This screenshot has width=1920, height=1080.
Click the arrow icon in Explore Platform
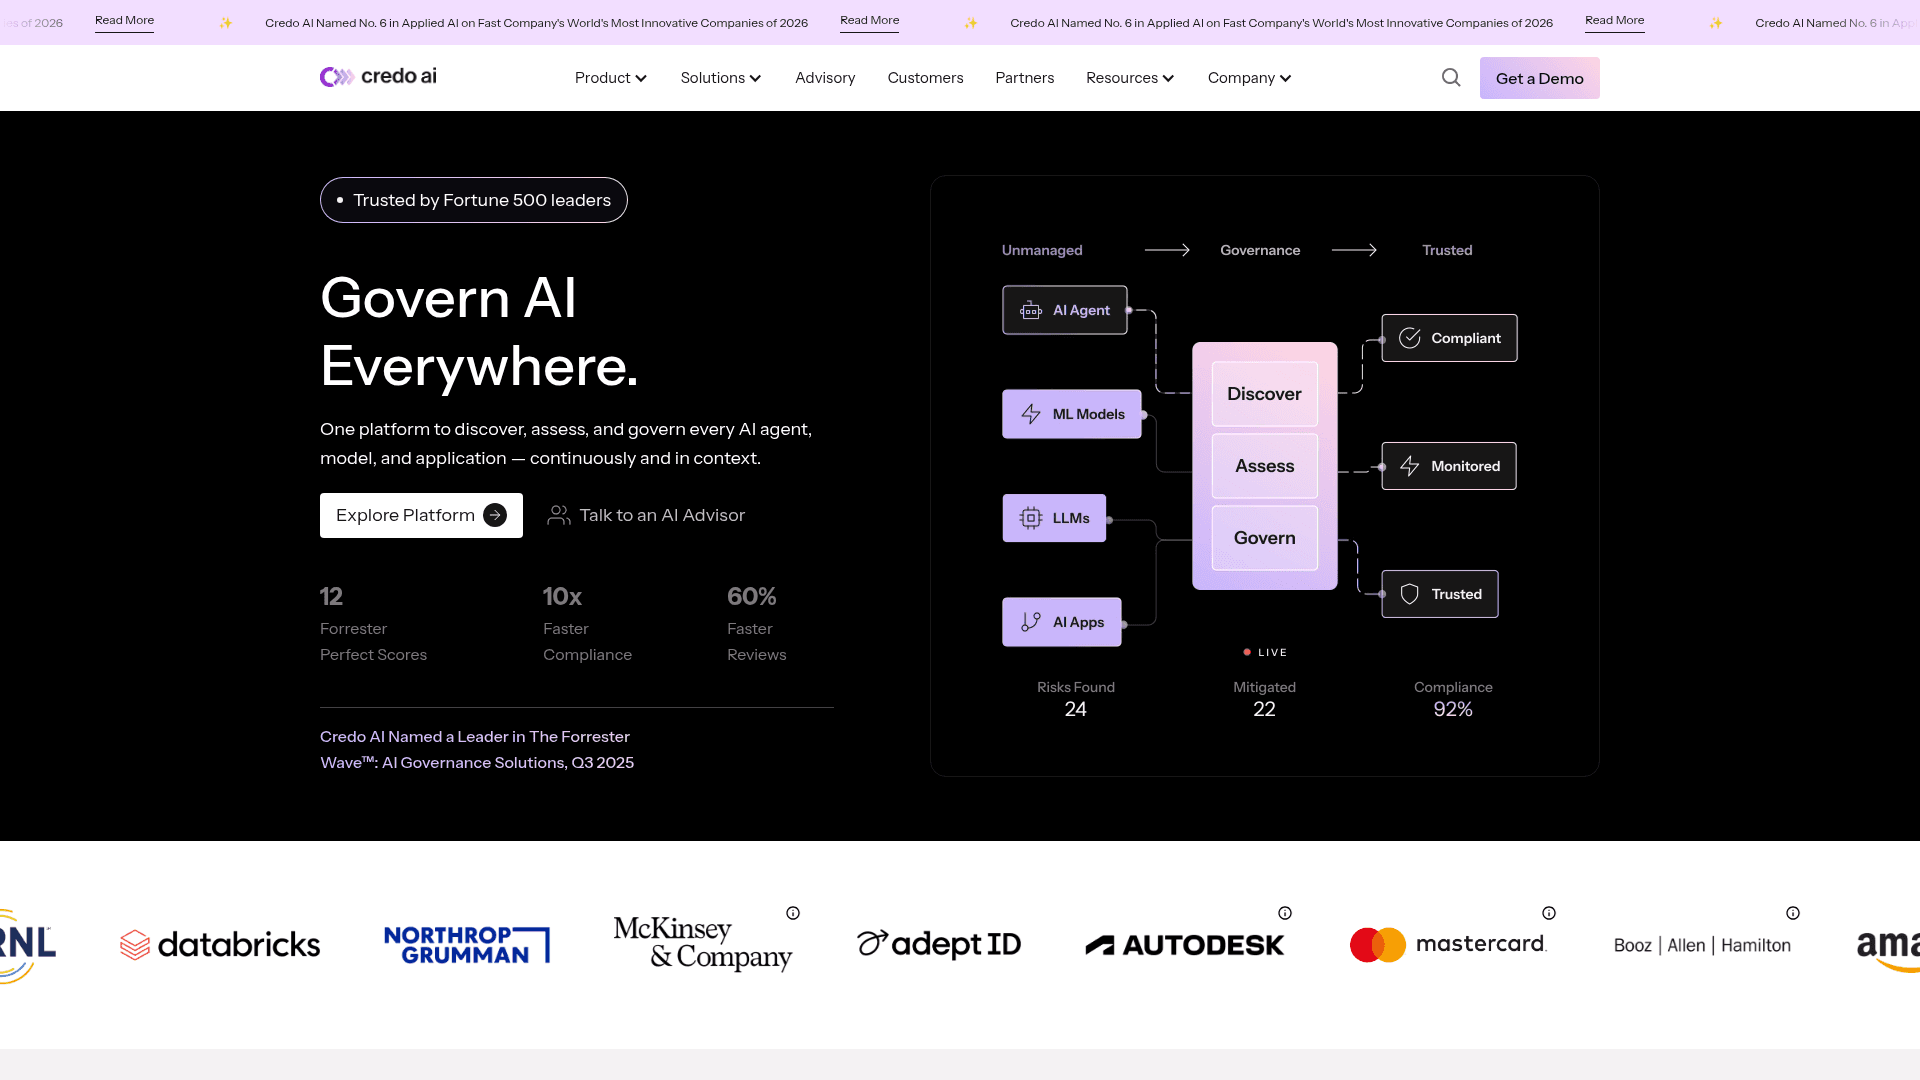(495, 515)
